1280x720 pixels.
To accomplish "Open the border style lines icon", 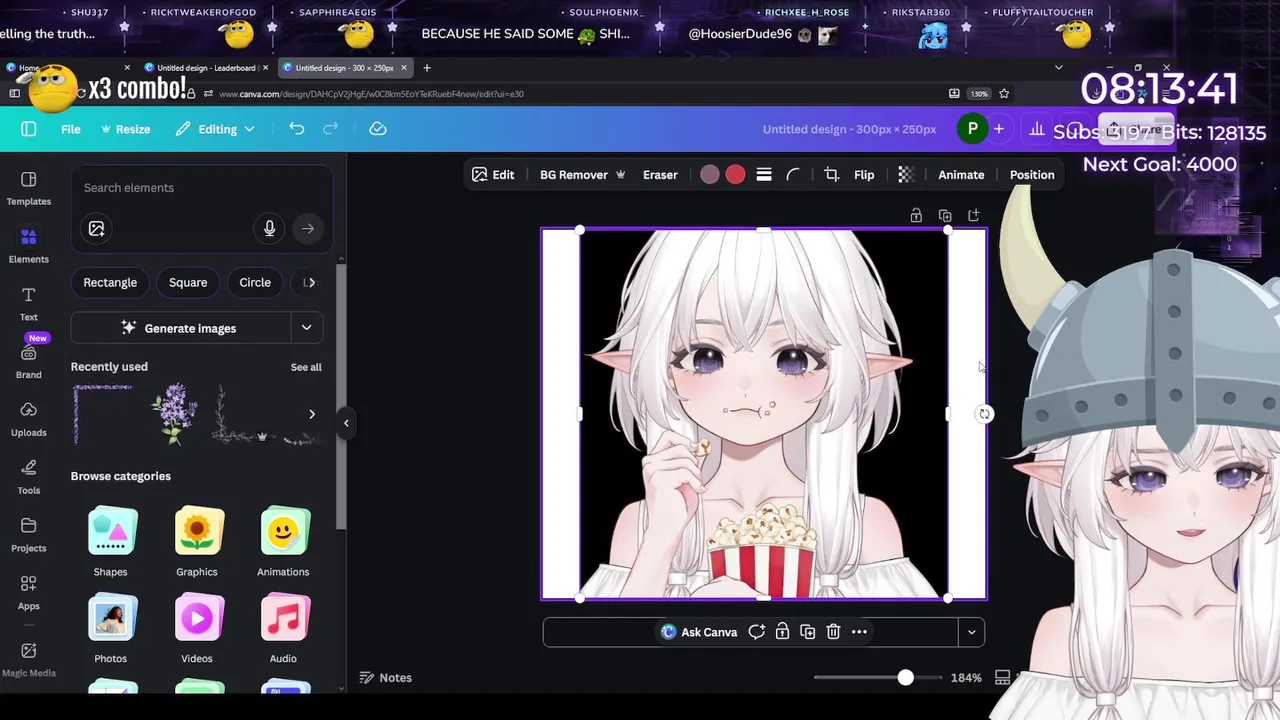I will (764, 175).
